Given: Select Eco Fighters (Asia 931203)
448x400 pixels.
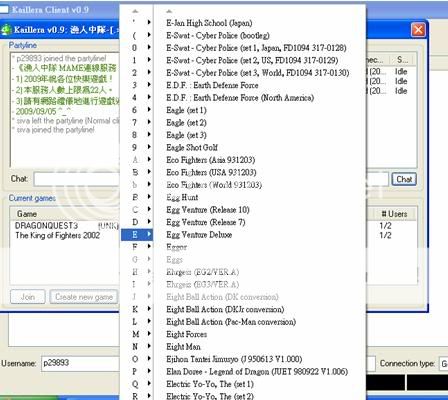Looking at the screenshot, I should pos(211,160).
